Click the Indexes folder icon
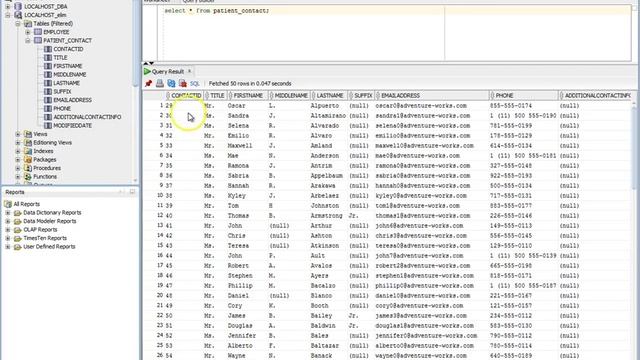 (28, 151)
